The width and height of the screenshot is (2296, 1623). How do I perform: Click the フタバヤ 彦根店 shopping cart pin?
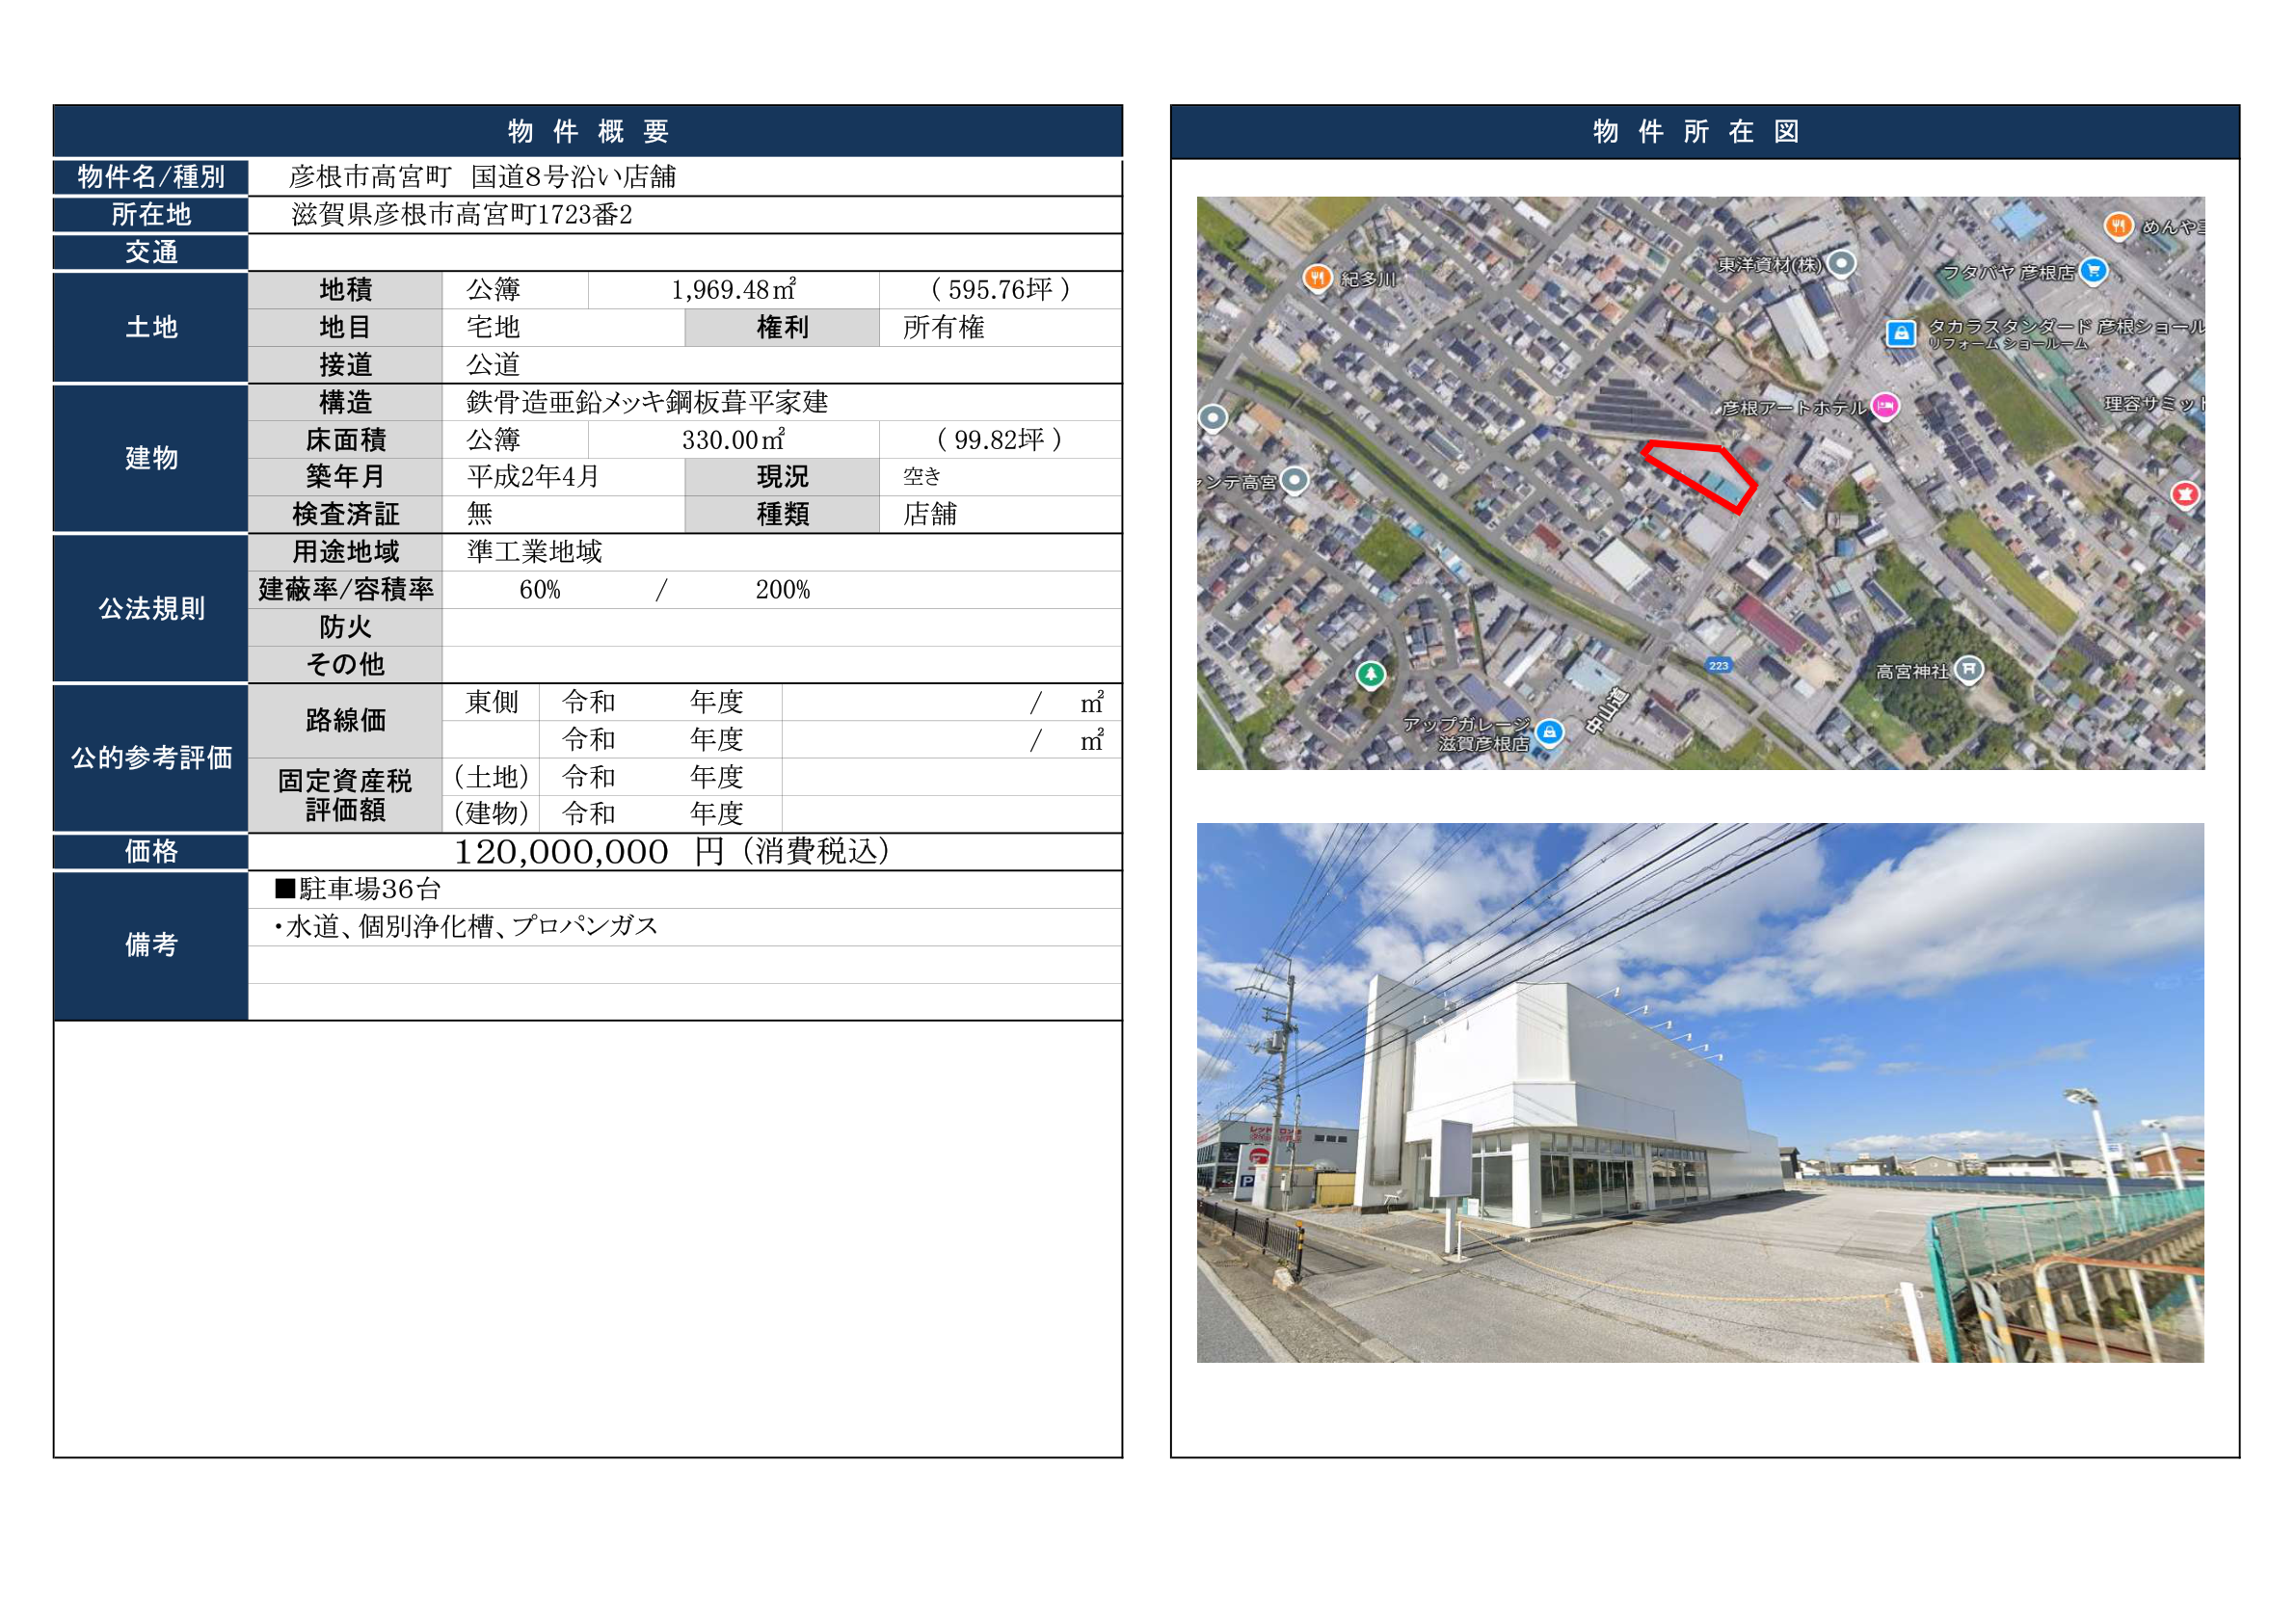point(2092,270)
